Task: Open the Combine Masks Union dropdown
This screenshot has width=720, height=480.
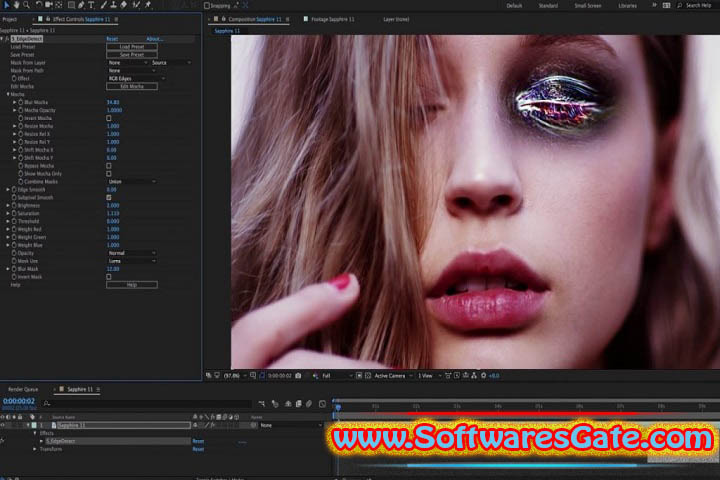Action: (132, 181)
